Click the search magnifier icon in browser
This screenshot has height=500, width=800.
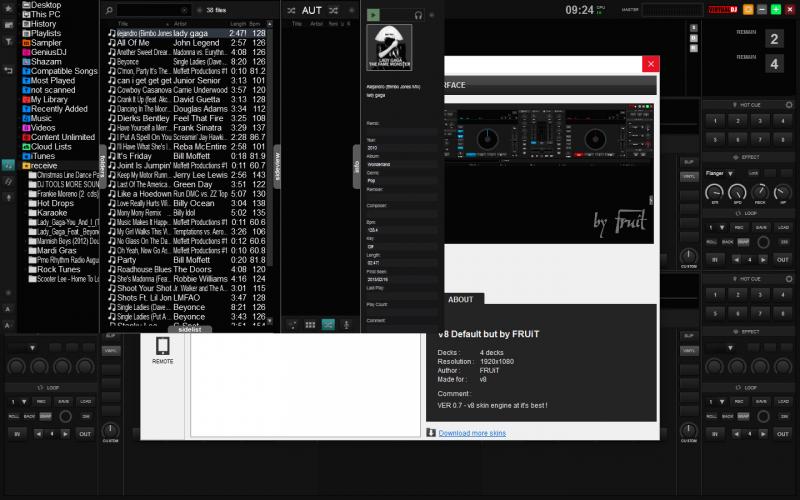tap(109, 10)
